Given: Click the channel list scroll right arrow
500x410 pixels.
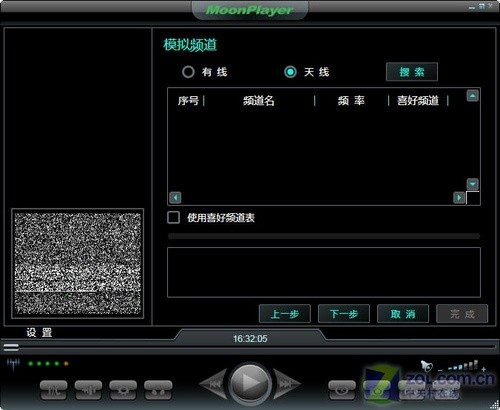Looking at the screenshot, I should tap(459, 198).
